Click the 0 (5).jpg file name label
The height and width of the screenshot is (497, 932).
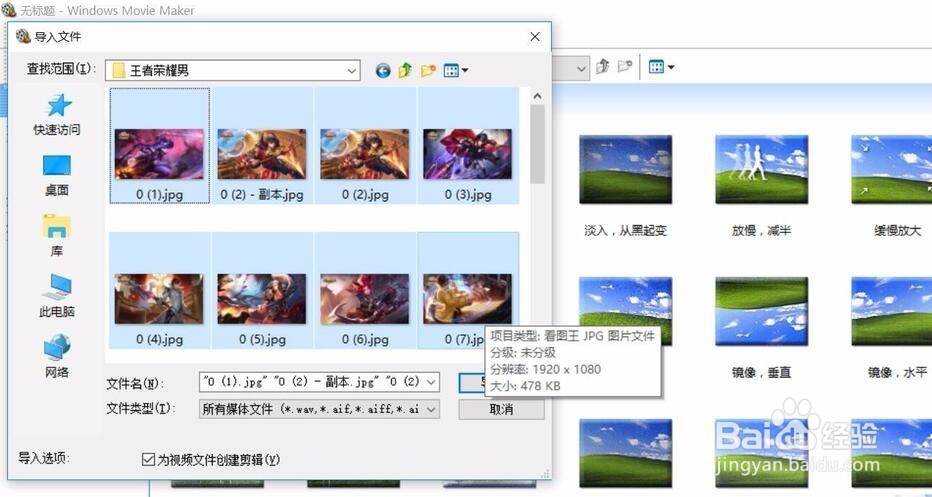262,339
